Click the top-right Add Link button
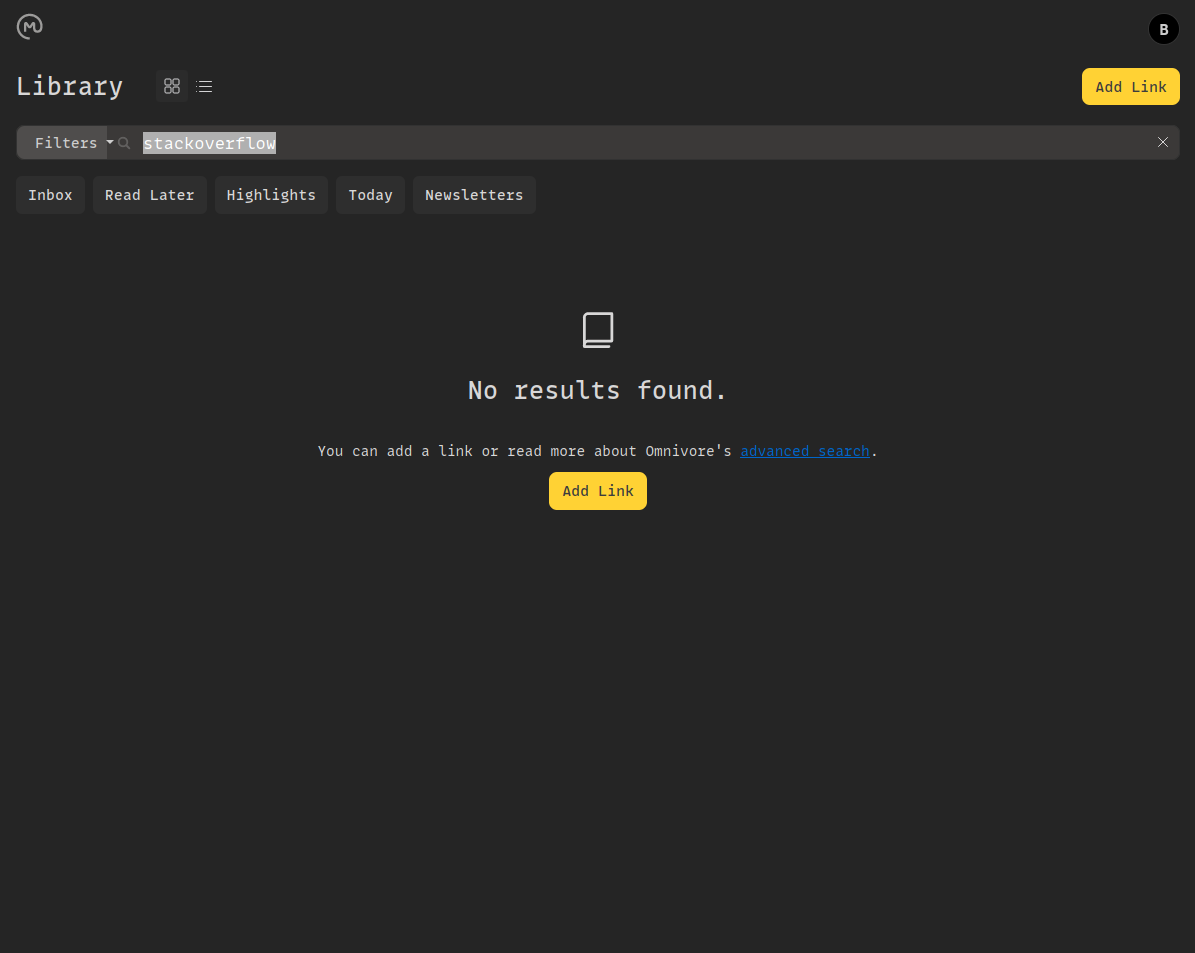 point(1130,86)
